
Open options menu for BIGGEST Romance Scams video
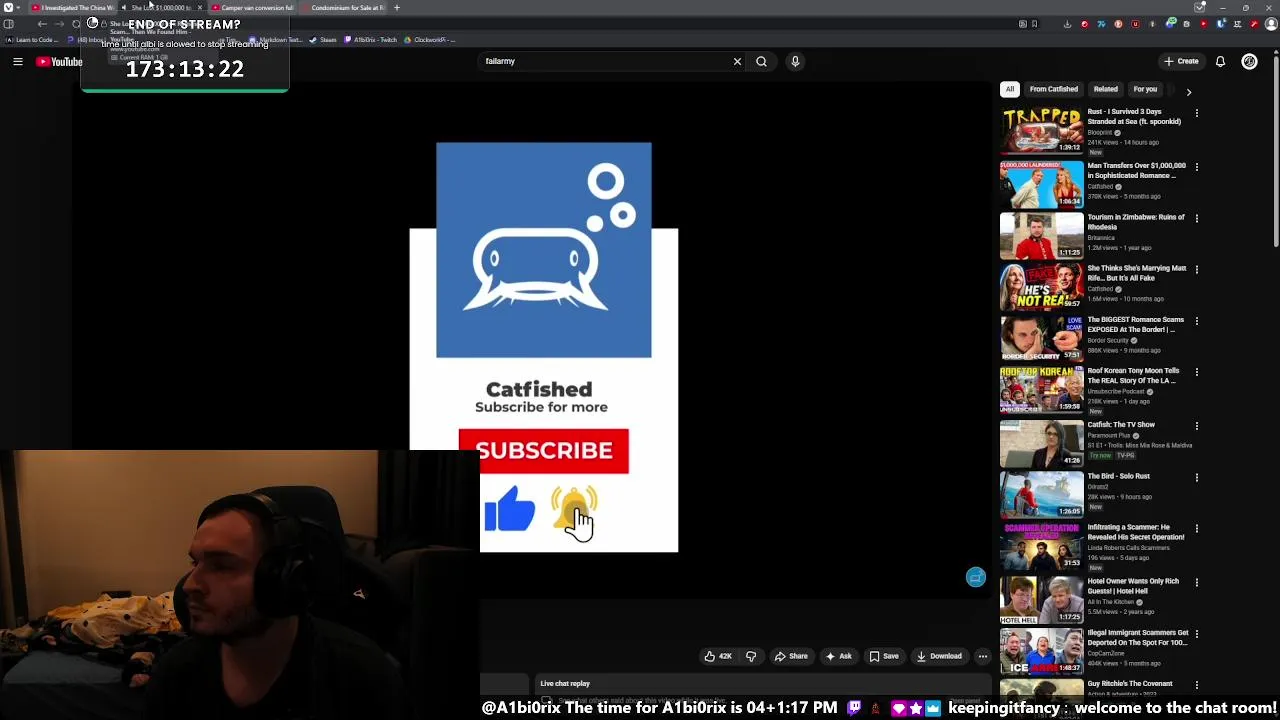pos(1196,321)
